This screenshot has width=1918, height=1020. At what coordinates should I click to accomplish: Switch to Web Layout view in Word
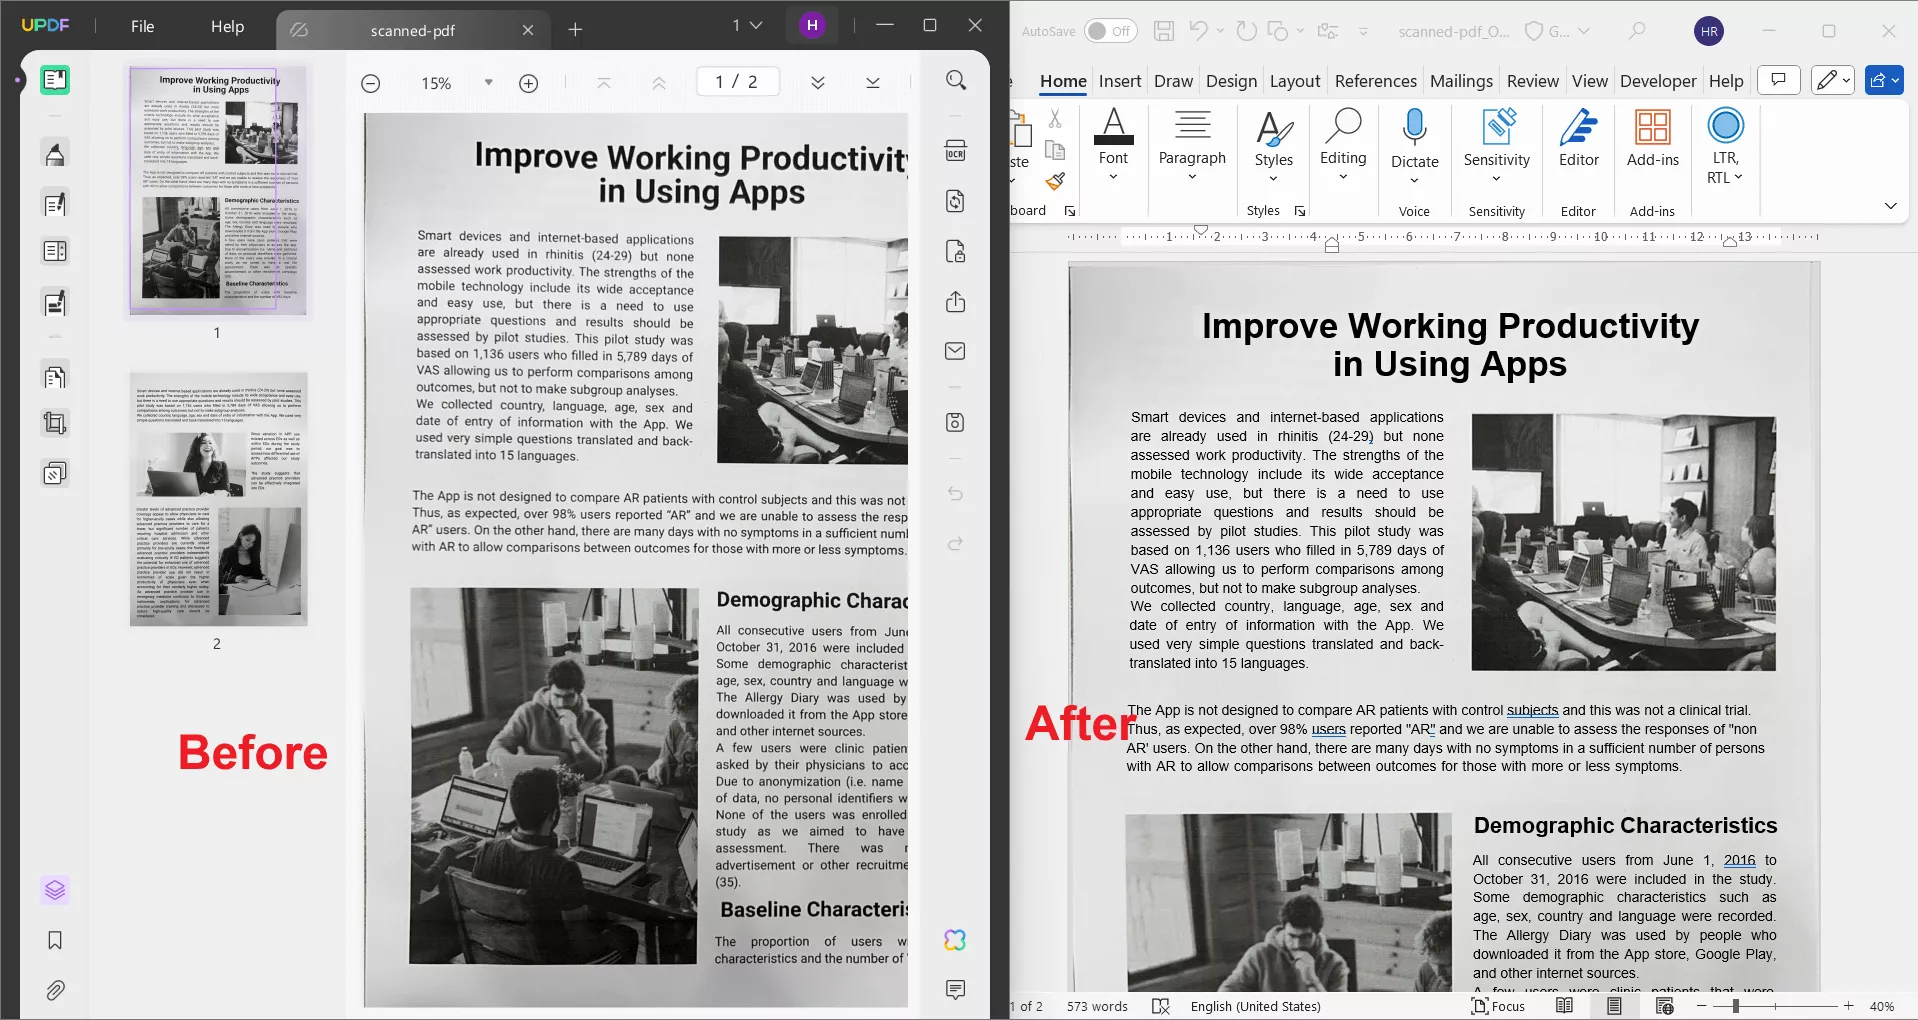[x=1665, y=1006]
